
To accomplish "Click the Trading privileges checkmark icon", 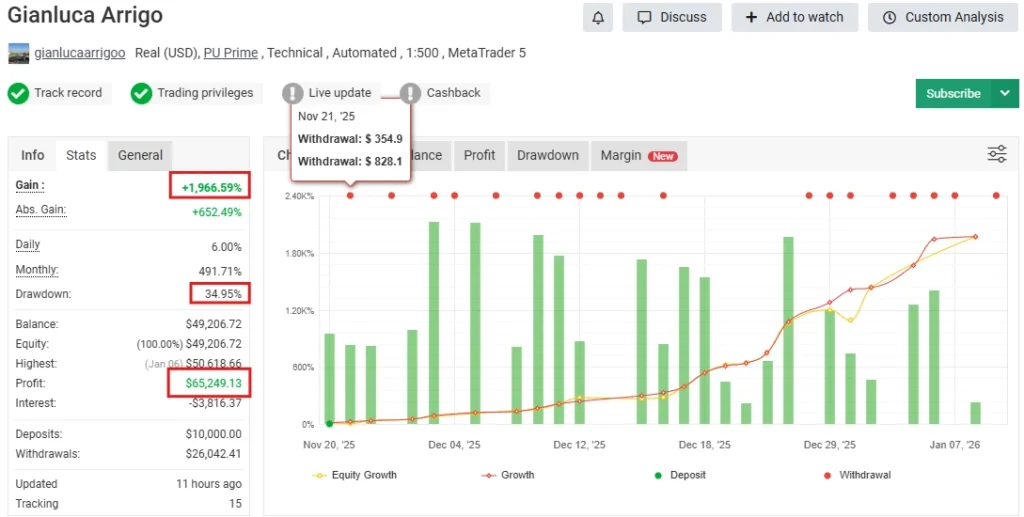I will pyautogui.click(x=141, y=93).
